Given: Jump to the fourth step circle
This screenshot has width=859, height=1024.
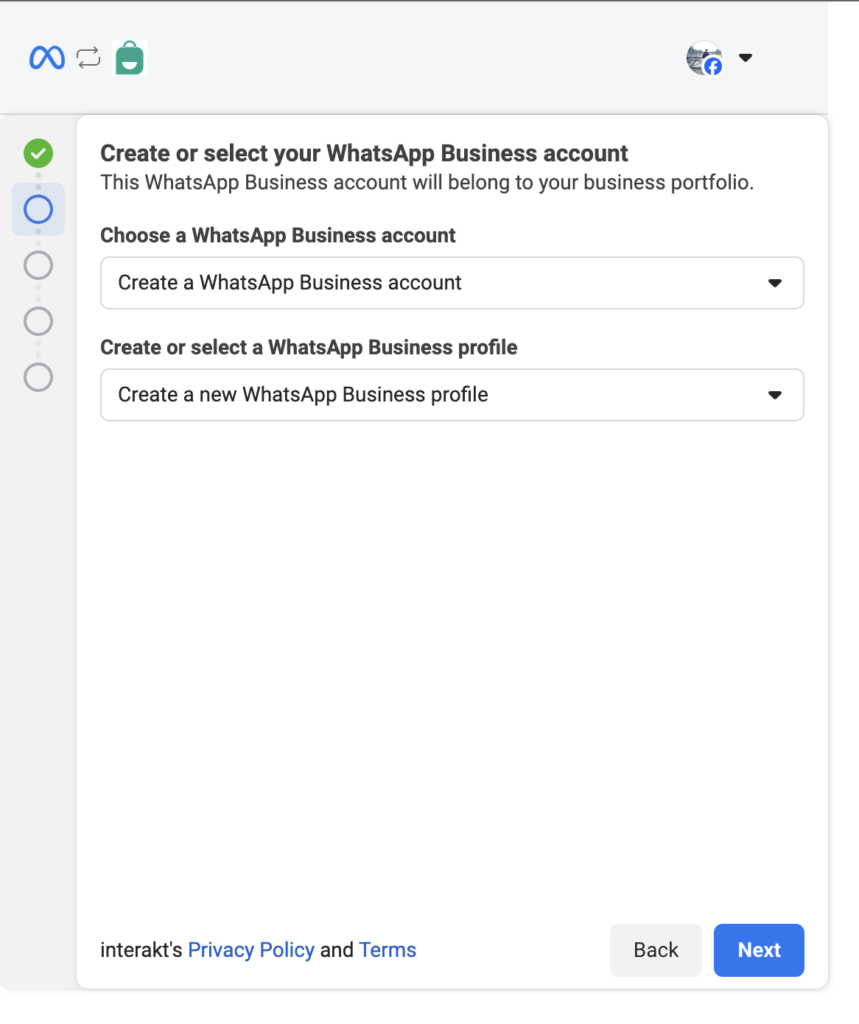Looking at the screenshot, I should point(39,321).
